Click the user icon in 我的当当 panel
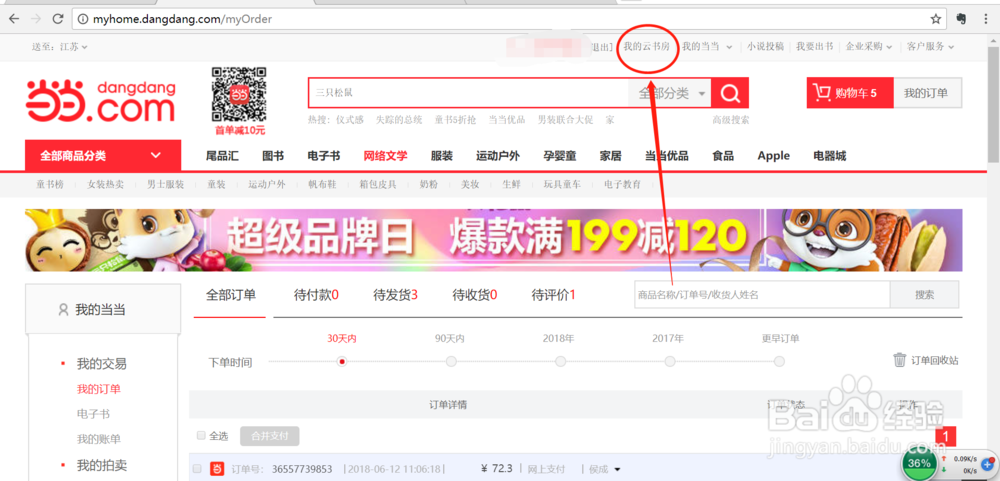This screenshot has height=481, width=1000. point(63,310)
